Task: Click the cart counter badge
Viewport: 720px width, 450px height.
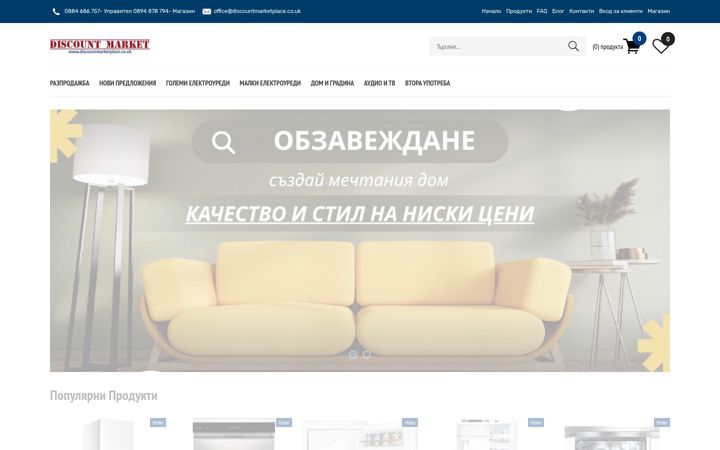Action: point(639,39)
